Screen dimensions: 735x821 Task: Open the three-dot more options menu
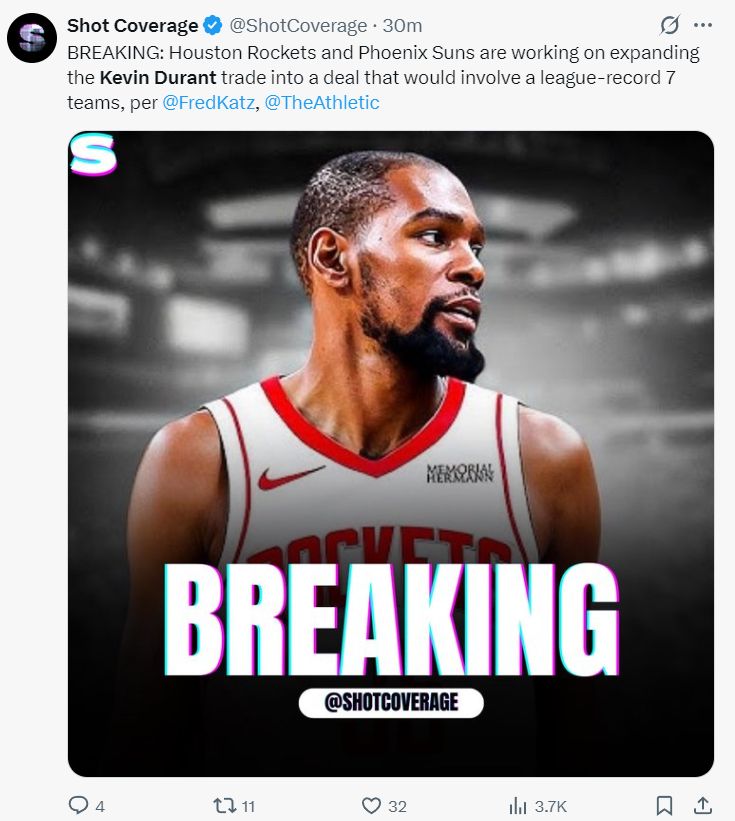point(703,25)
